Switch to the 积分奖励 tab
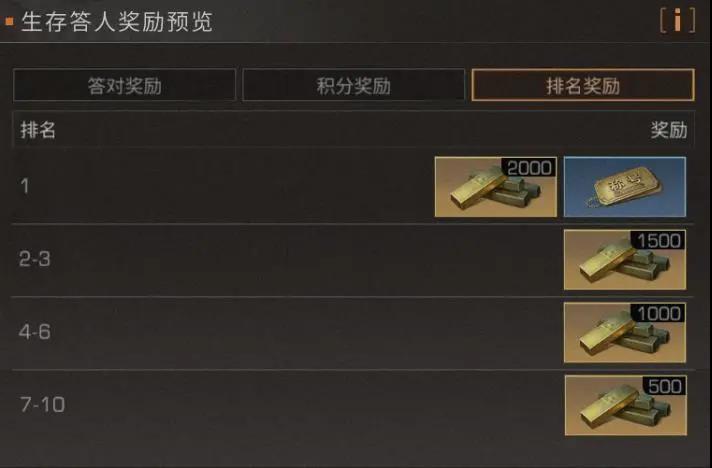Viewport: 712px width, 468px height. 354,85
